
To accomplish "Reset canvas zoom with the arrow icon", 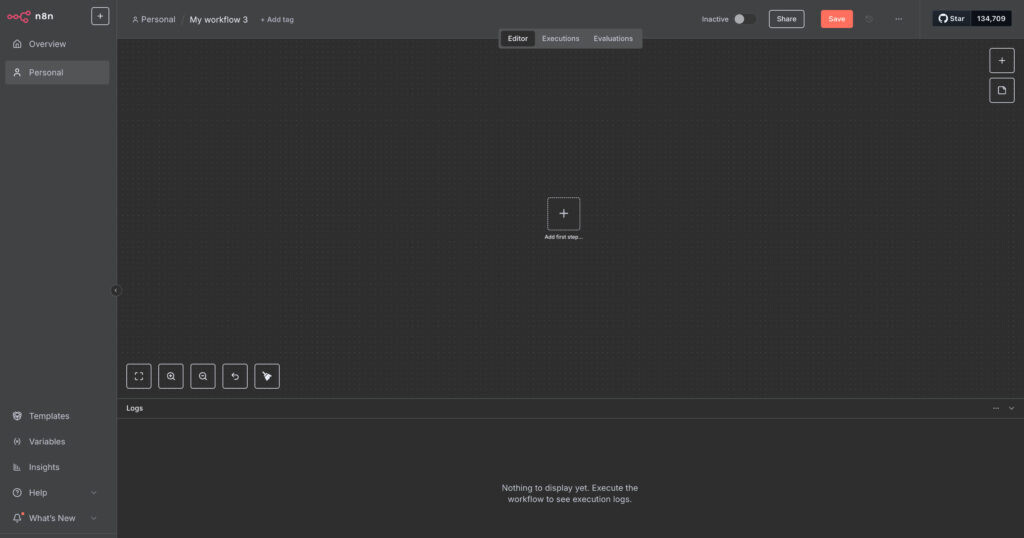I will [235, 376].
